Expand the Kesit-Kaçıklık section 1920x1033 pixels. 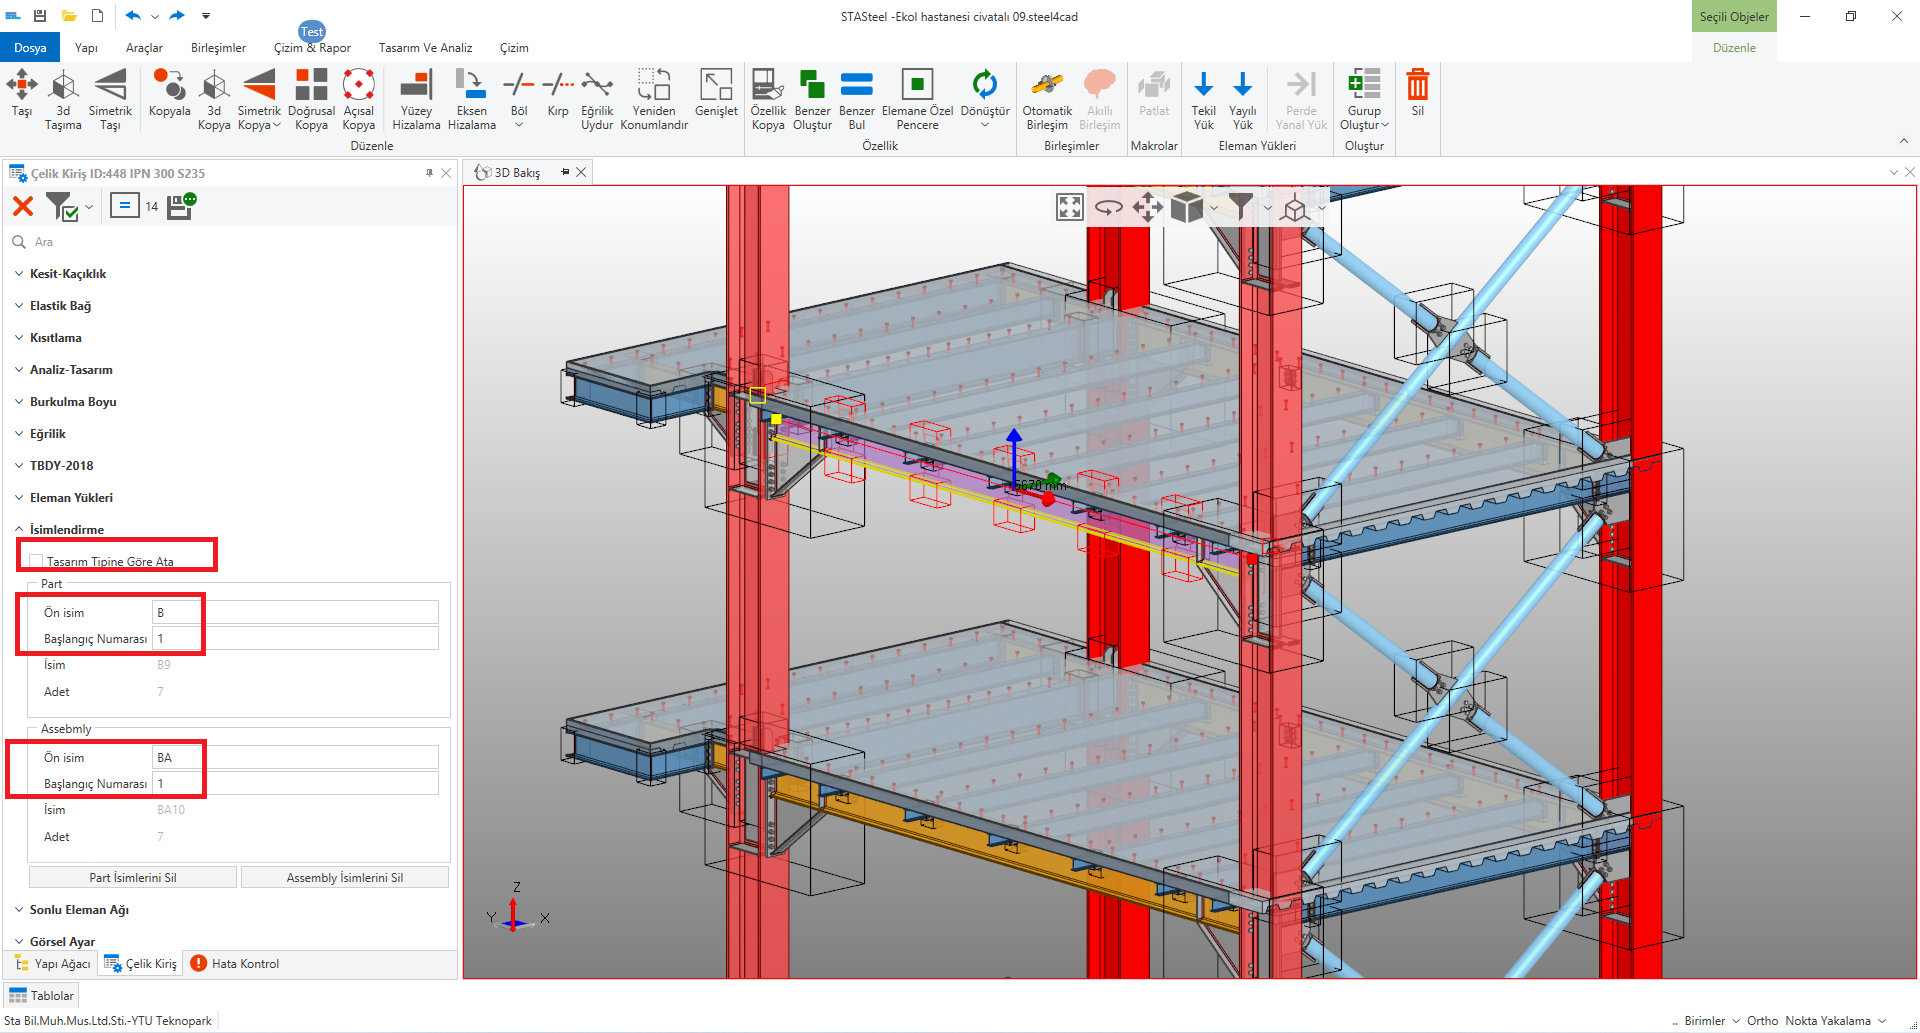pos(68,274)
